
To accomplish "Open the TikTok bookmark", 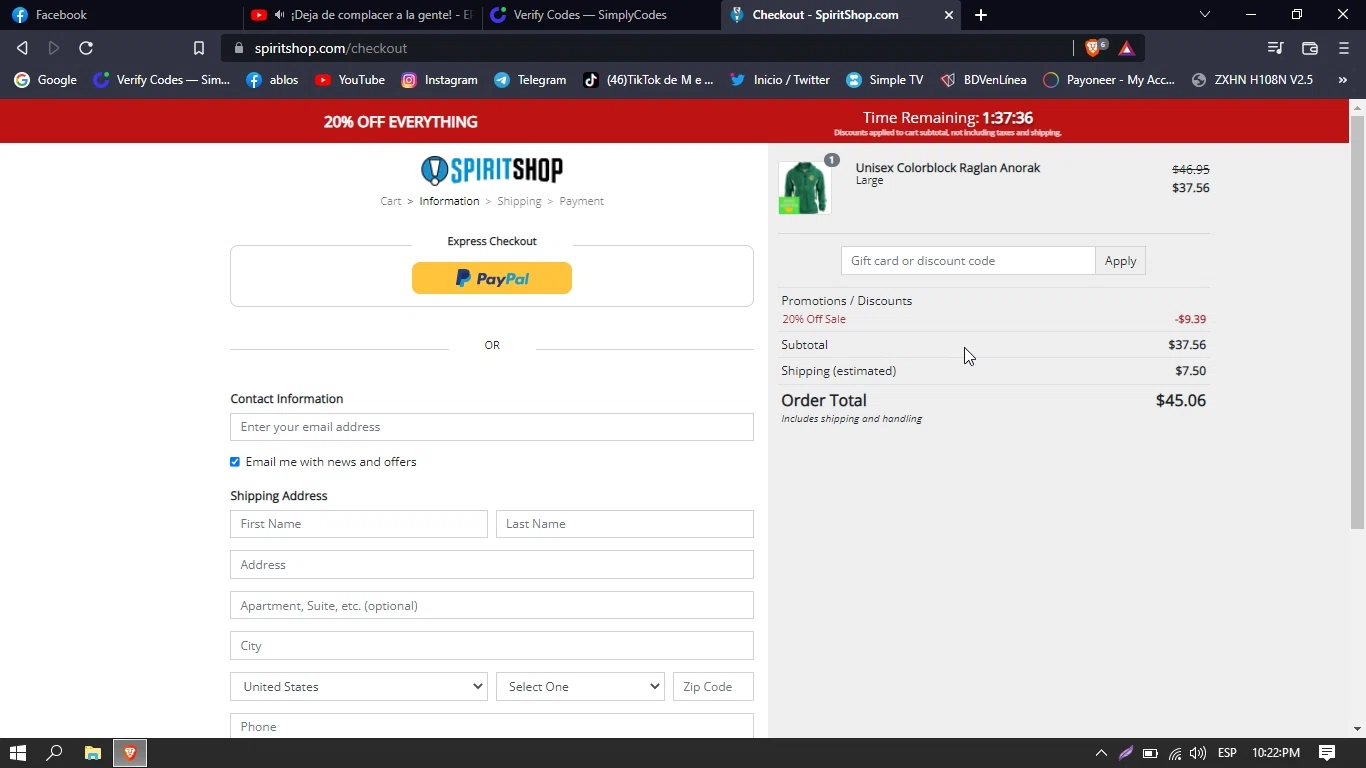I will click(649, 80).
